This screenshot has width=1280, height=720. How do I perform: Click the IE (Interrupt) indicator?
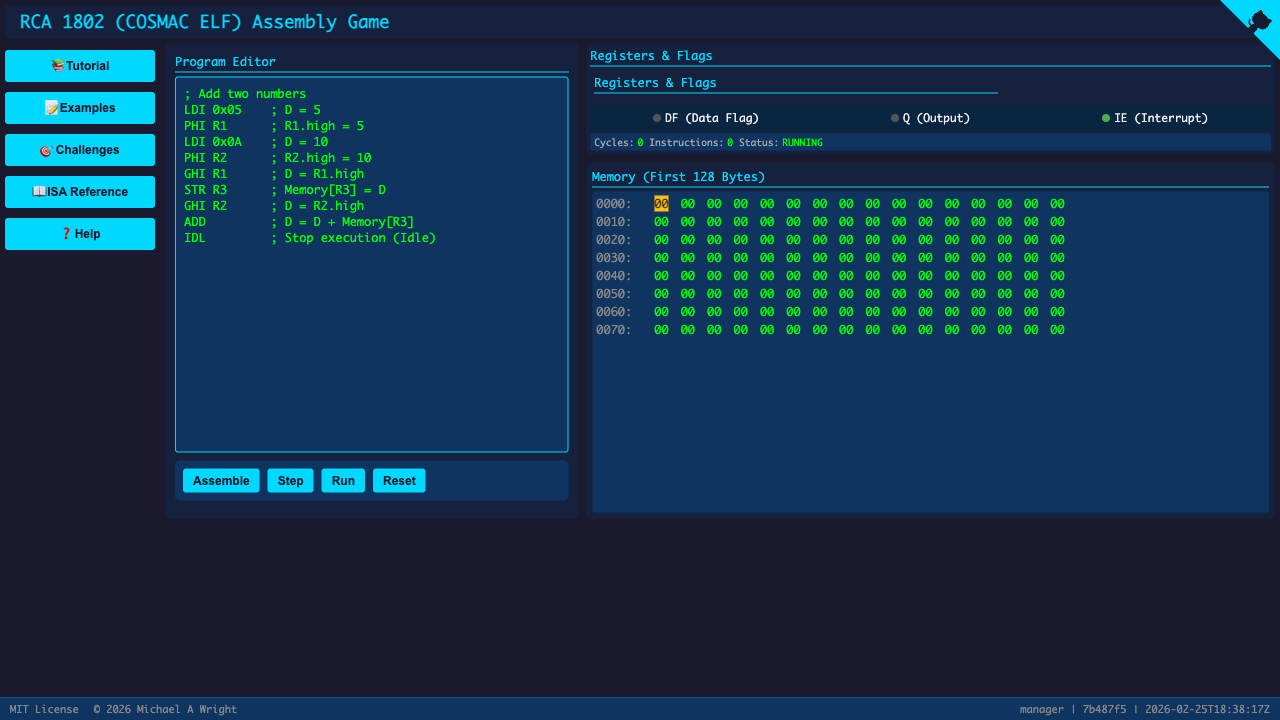1155,118
